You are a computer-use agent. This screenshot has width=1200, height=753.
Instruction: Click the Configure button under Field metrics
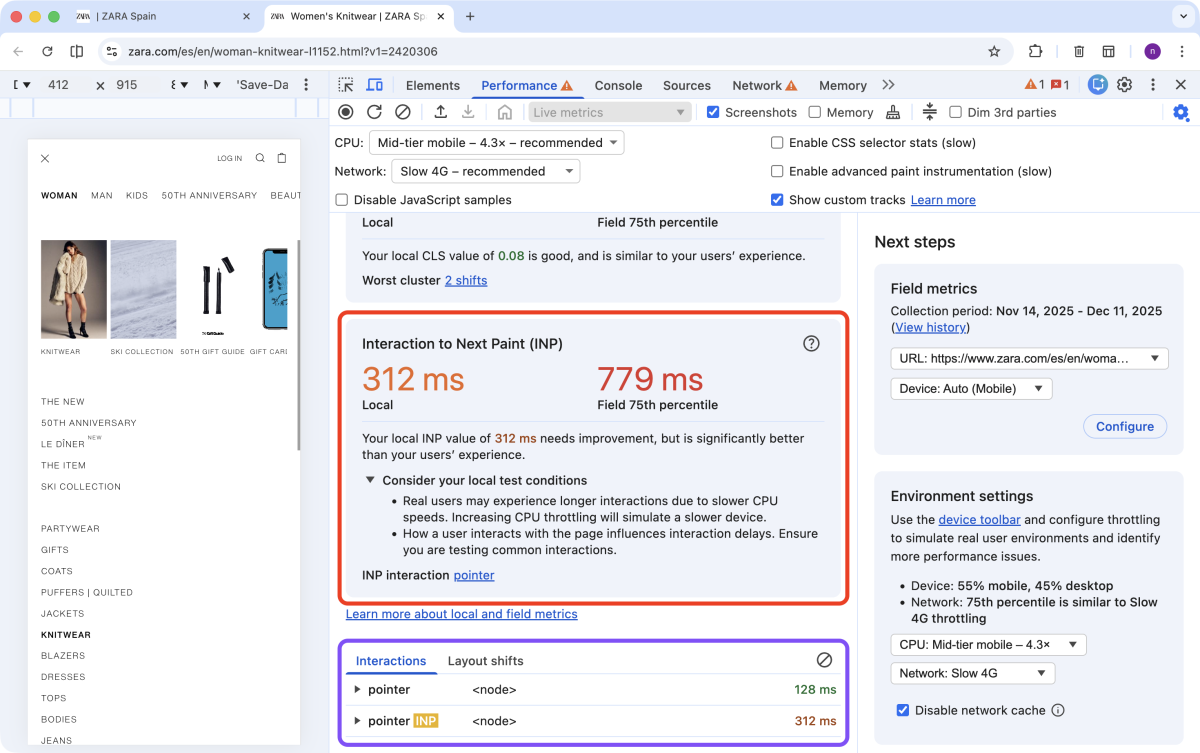tap(1124, 426)
